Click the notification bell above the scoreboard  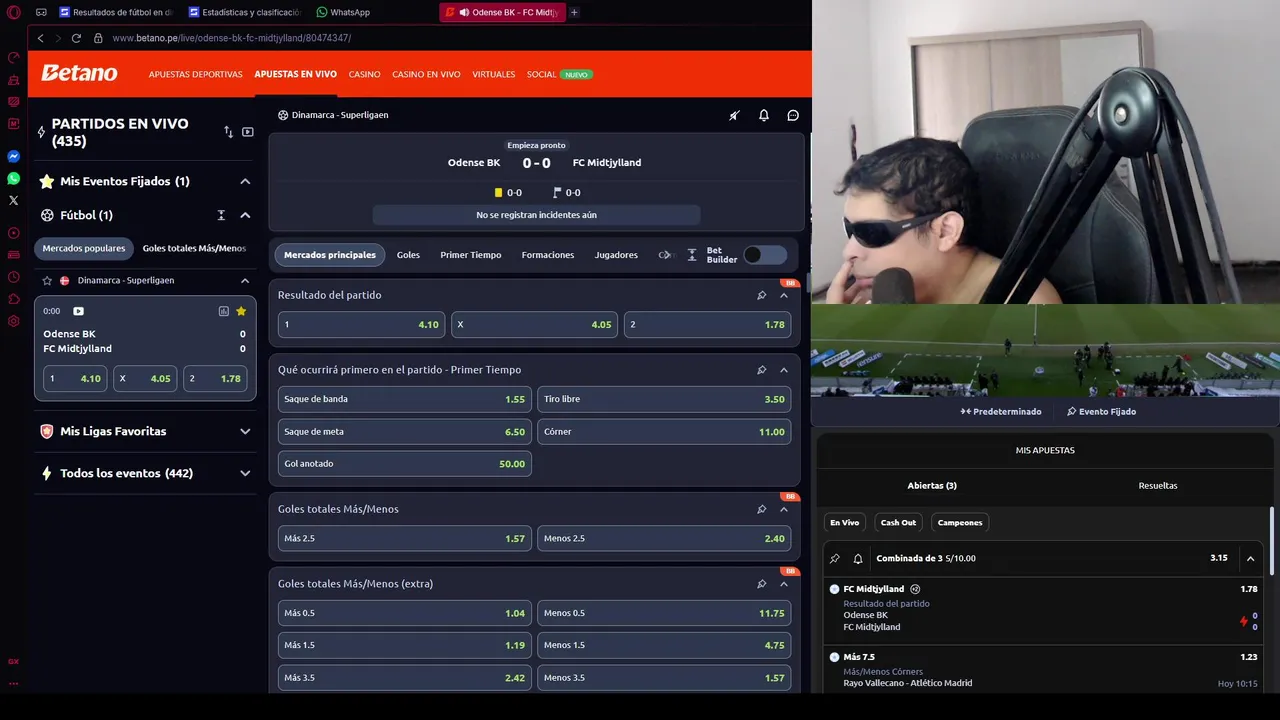point(764,115)
